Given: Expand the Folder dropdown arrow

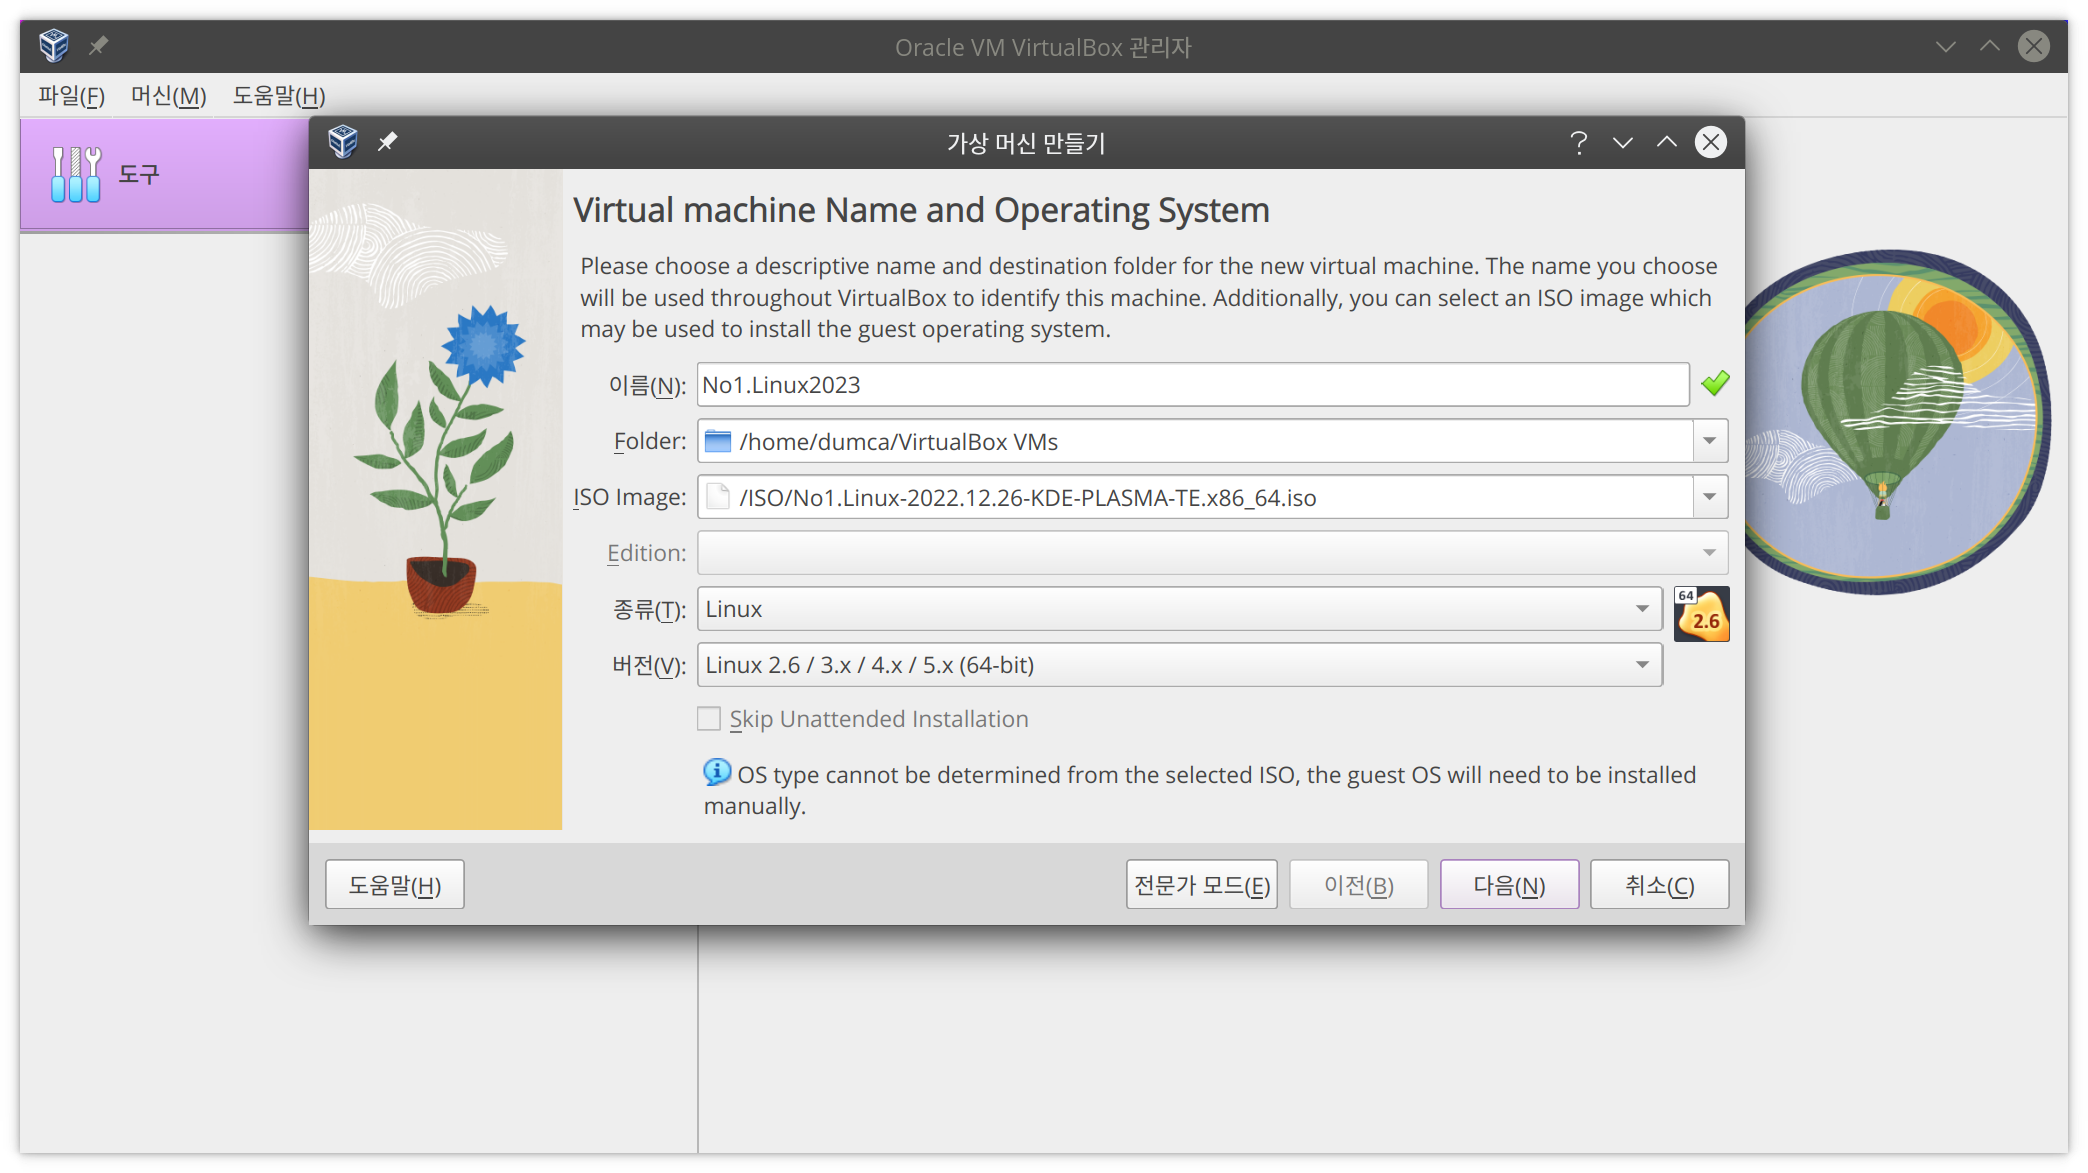Looking at the screenshot, I should tap(1710, 441).
